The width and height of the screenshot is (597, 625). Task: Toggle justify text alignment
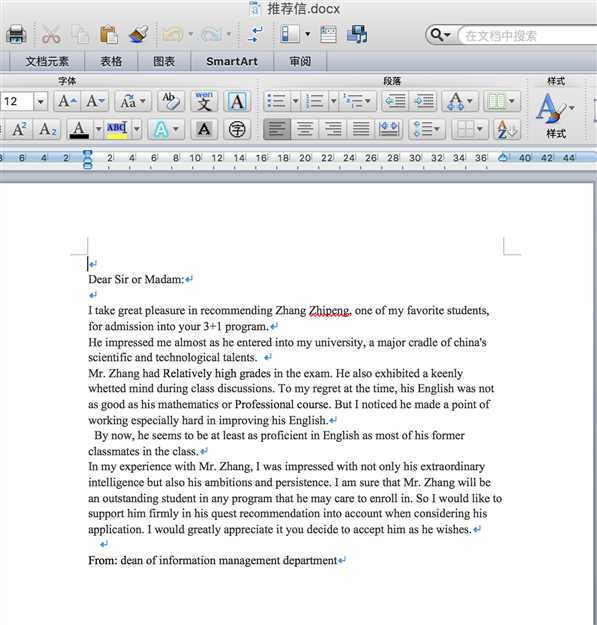click(x=361, y=129)
